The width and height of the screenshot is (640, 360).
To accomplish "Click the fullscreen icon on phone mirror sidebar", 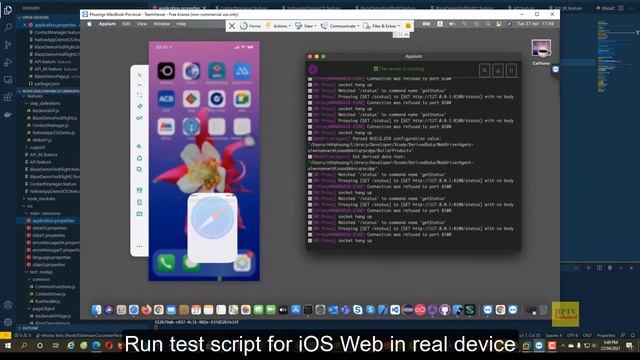I will (x=140, y=95).
